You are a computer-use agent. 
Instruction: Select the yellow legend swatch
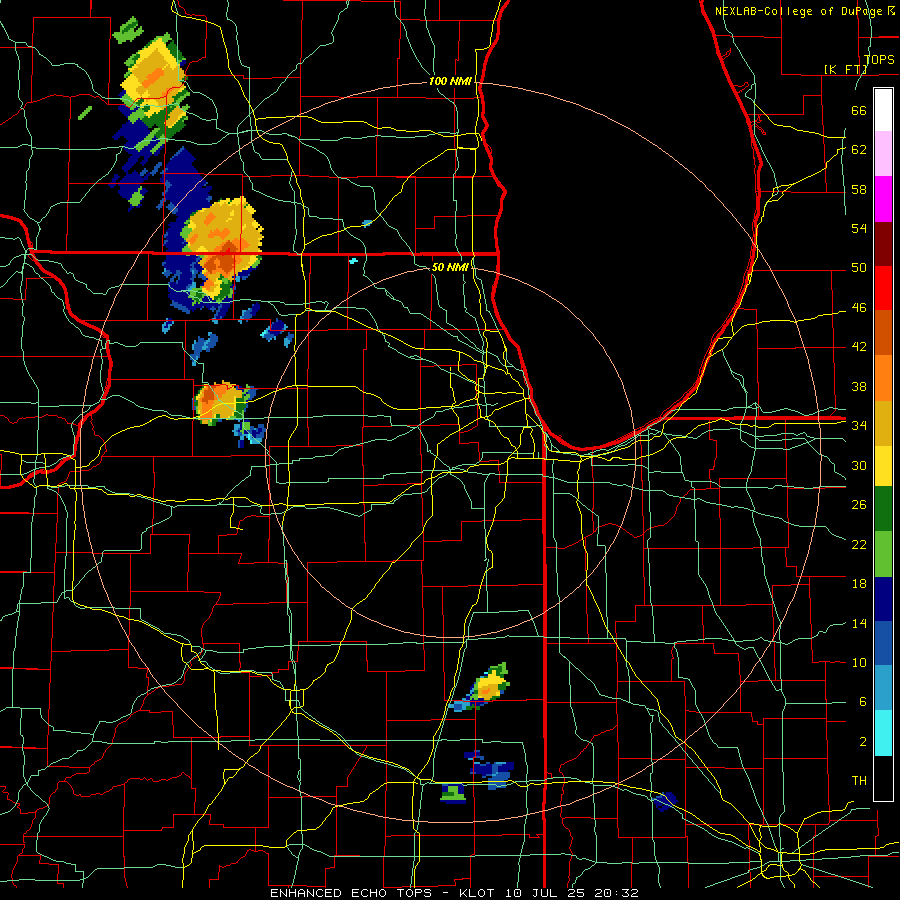[x=883, y=466]
